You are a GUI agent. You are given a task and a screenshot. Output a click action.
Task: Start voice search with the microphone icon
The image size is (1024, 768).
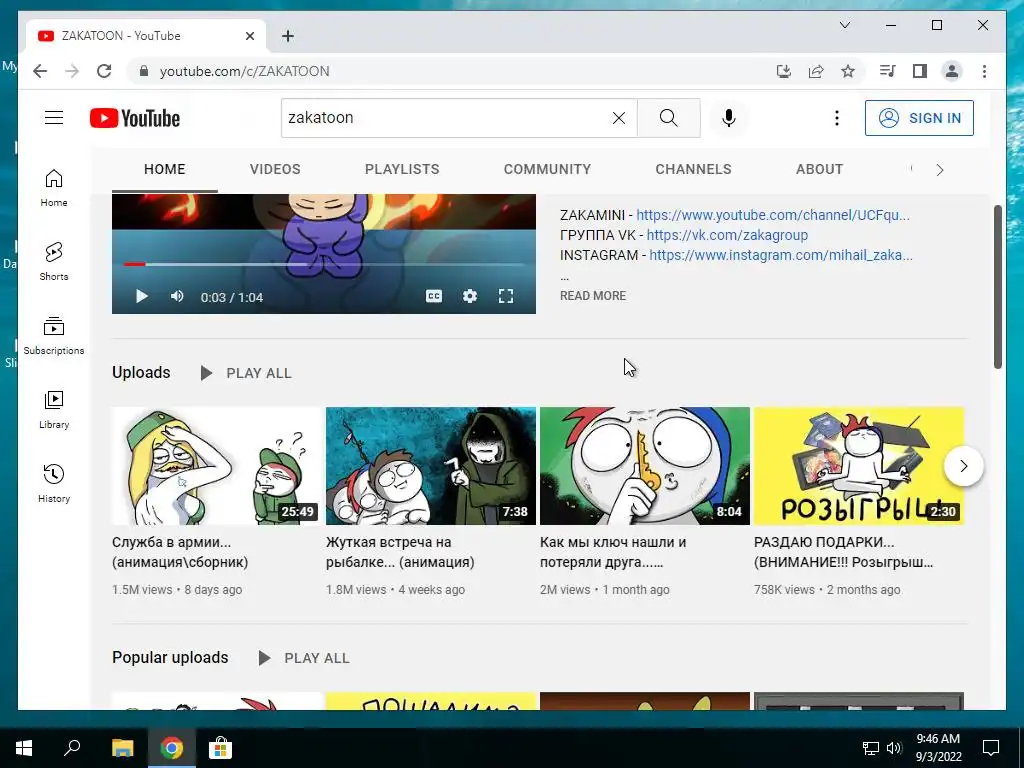[x=729, y=118]
